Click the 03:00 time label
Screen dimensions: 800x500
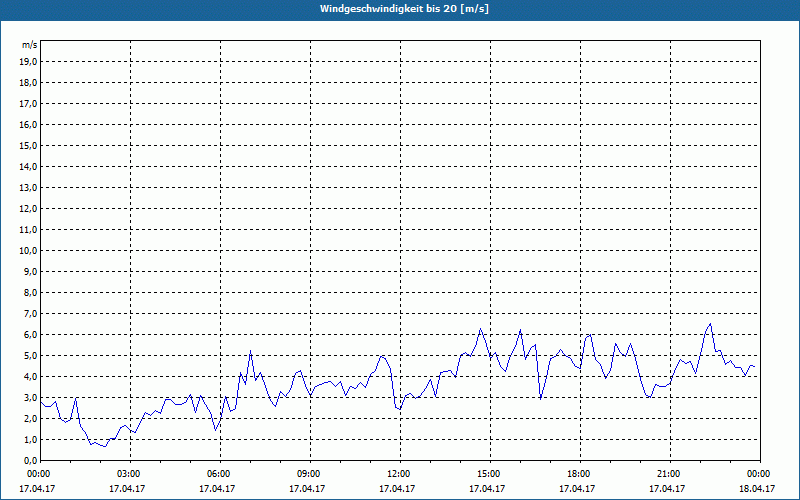point(130,474)
